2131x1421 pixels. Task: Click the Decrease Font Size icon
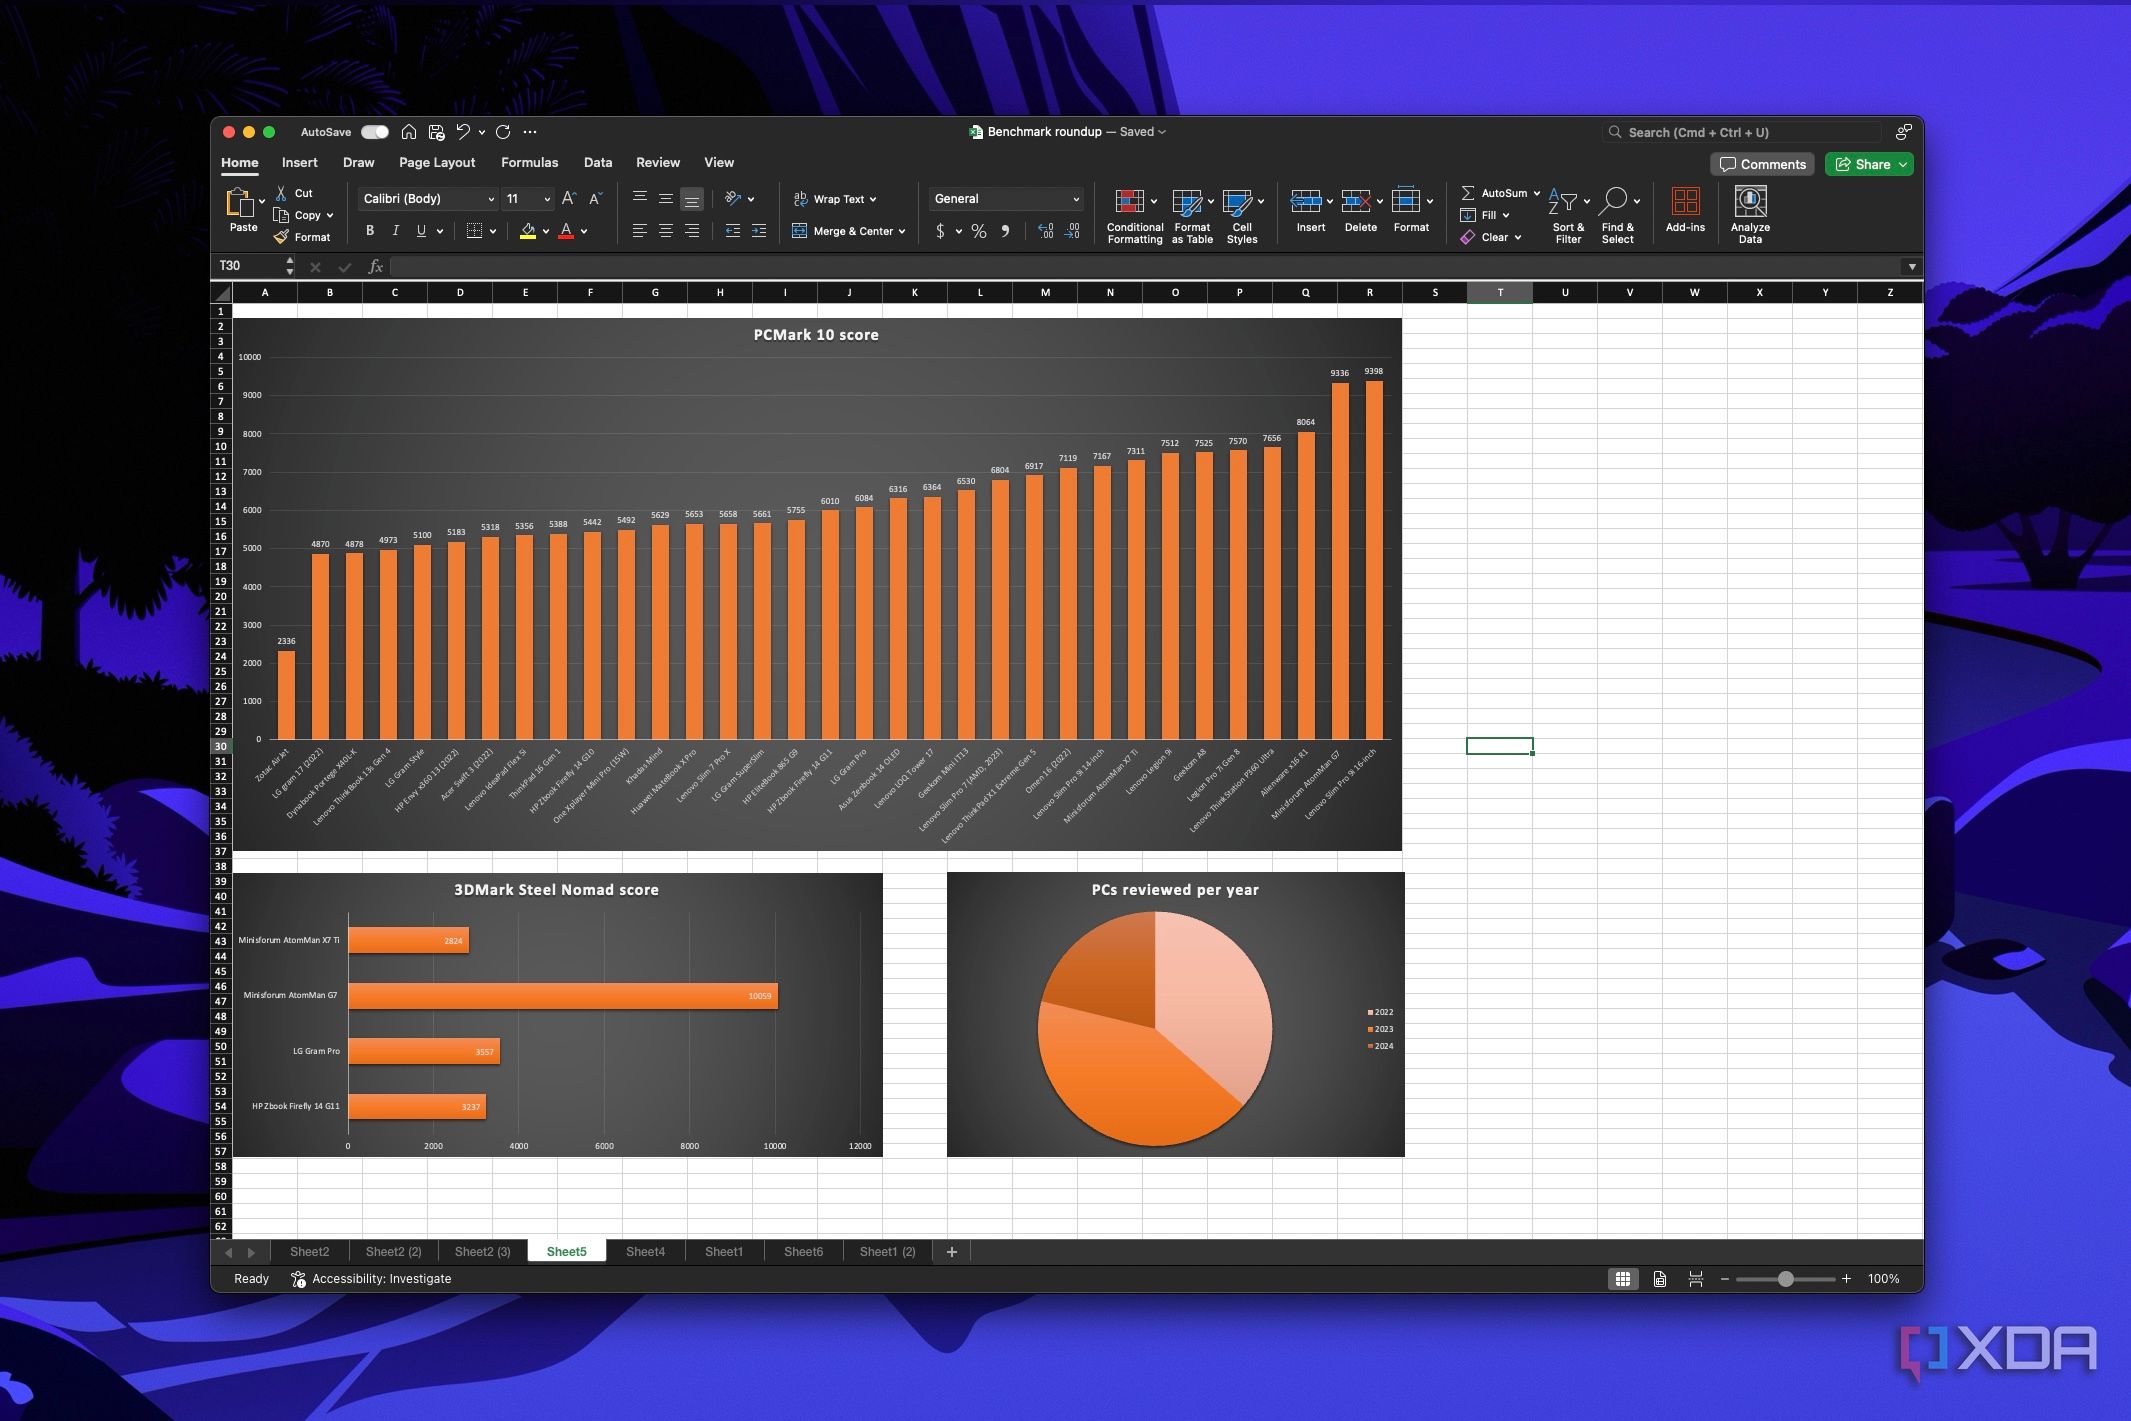595,199
